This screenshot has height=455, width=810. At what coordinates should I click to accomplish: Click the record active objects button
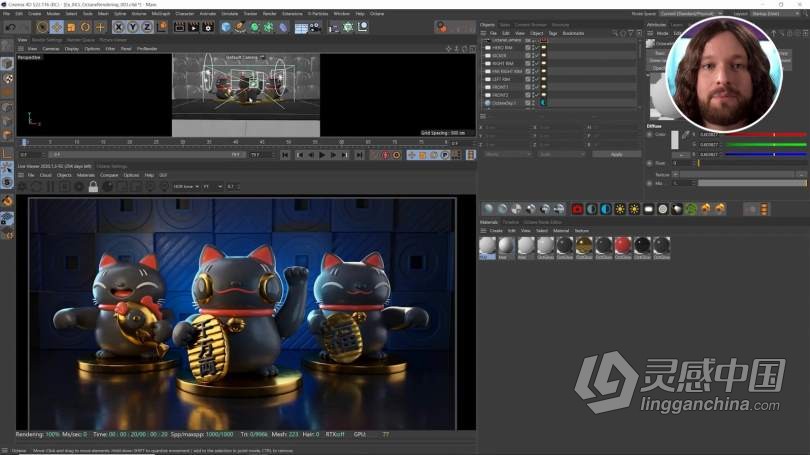coord(375,155)
